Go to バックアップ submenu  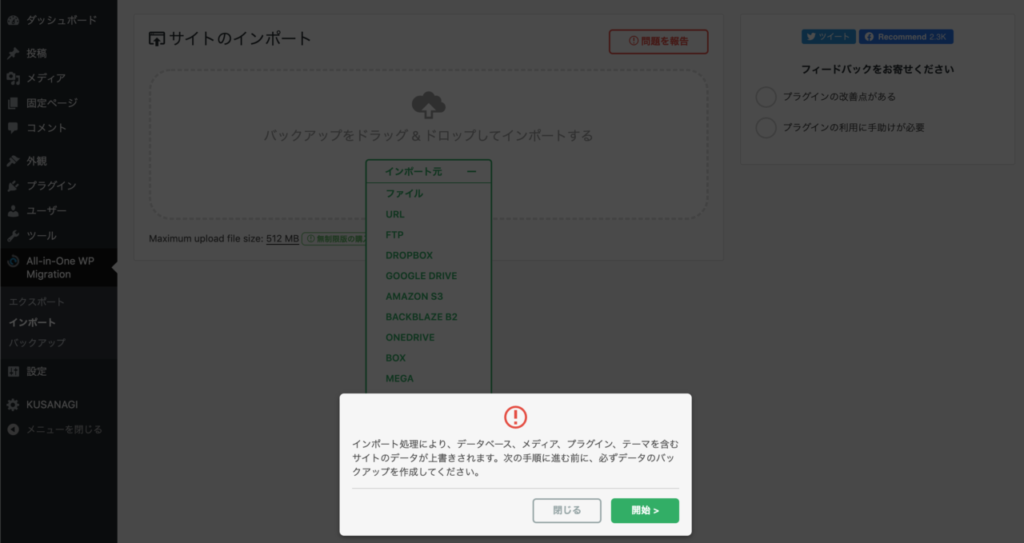(37, 342)
